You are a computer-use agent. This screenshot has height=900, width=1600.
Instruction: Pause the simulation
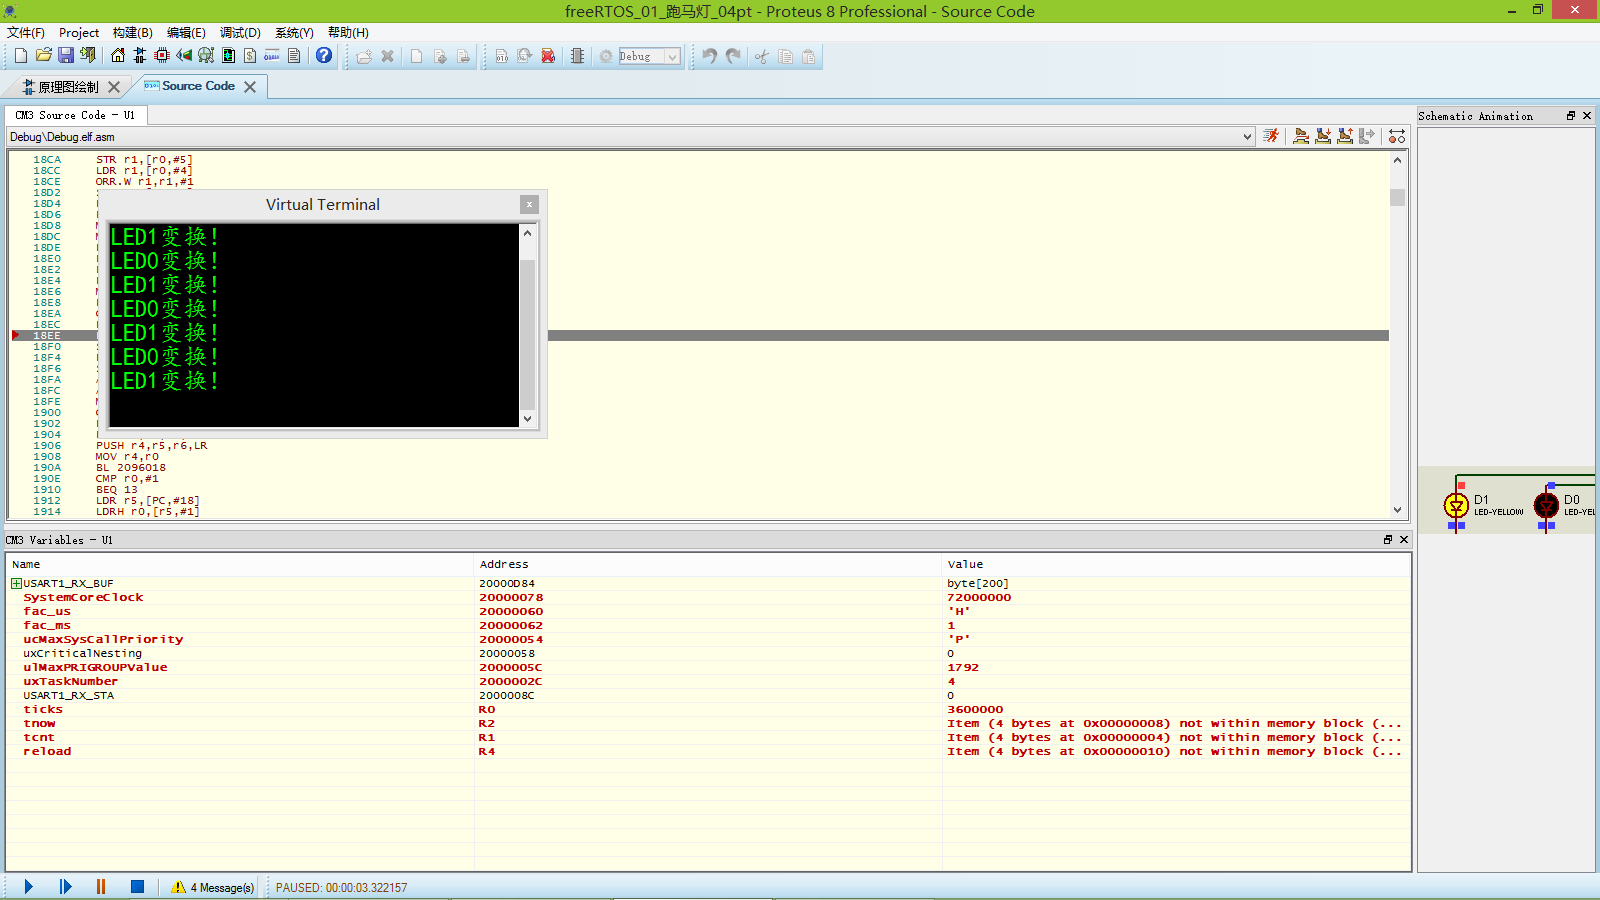(101, 886)
